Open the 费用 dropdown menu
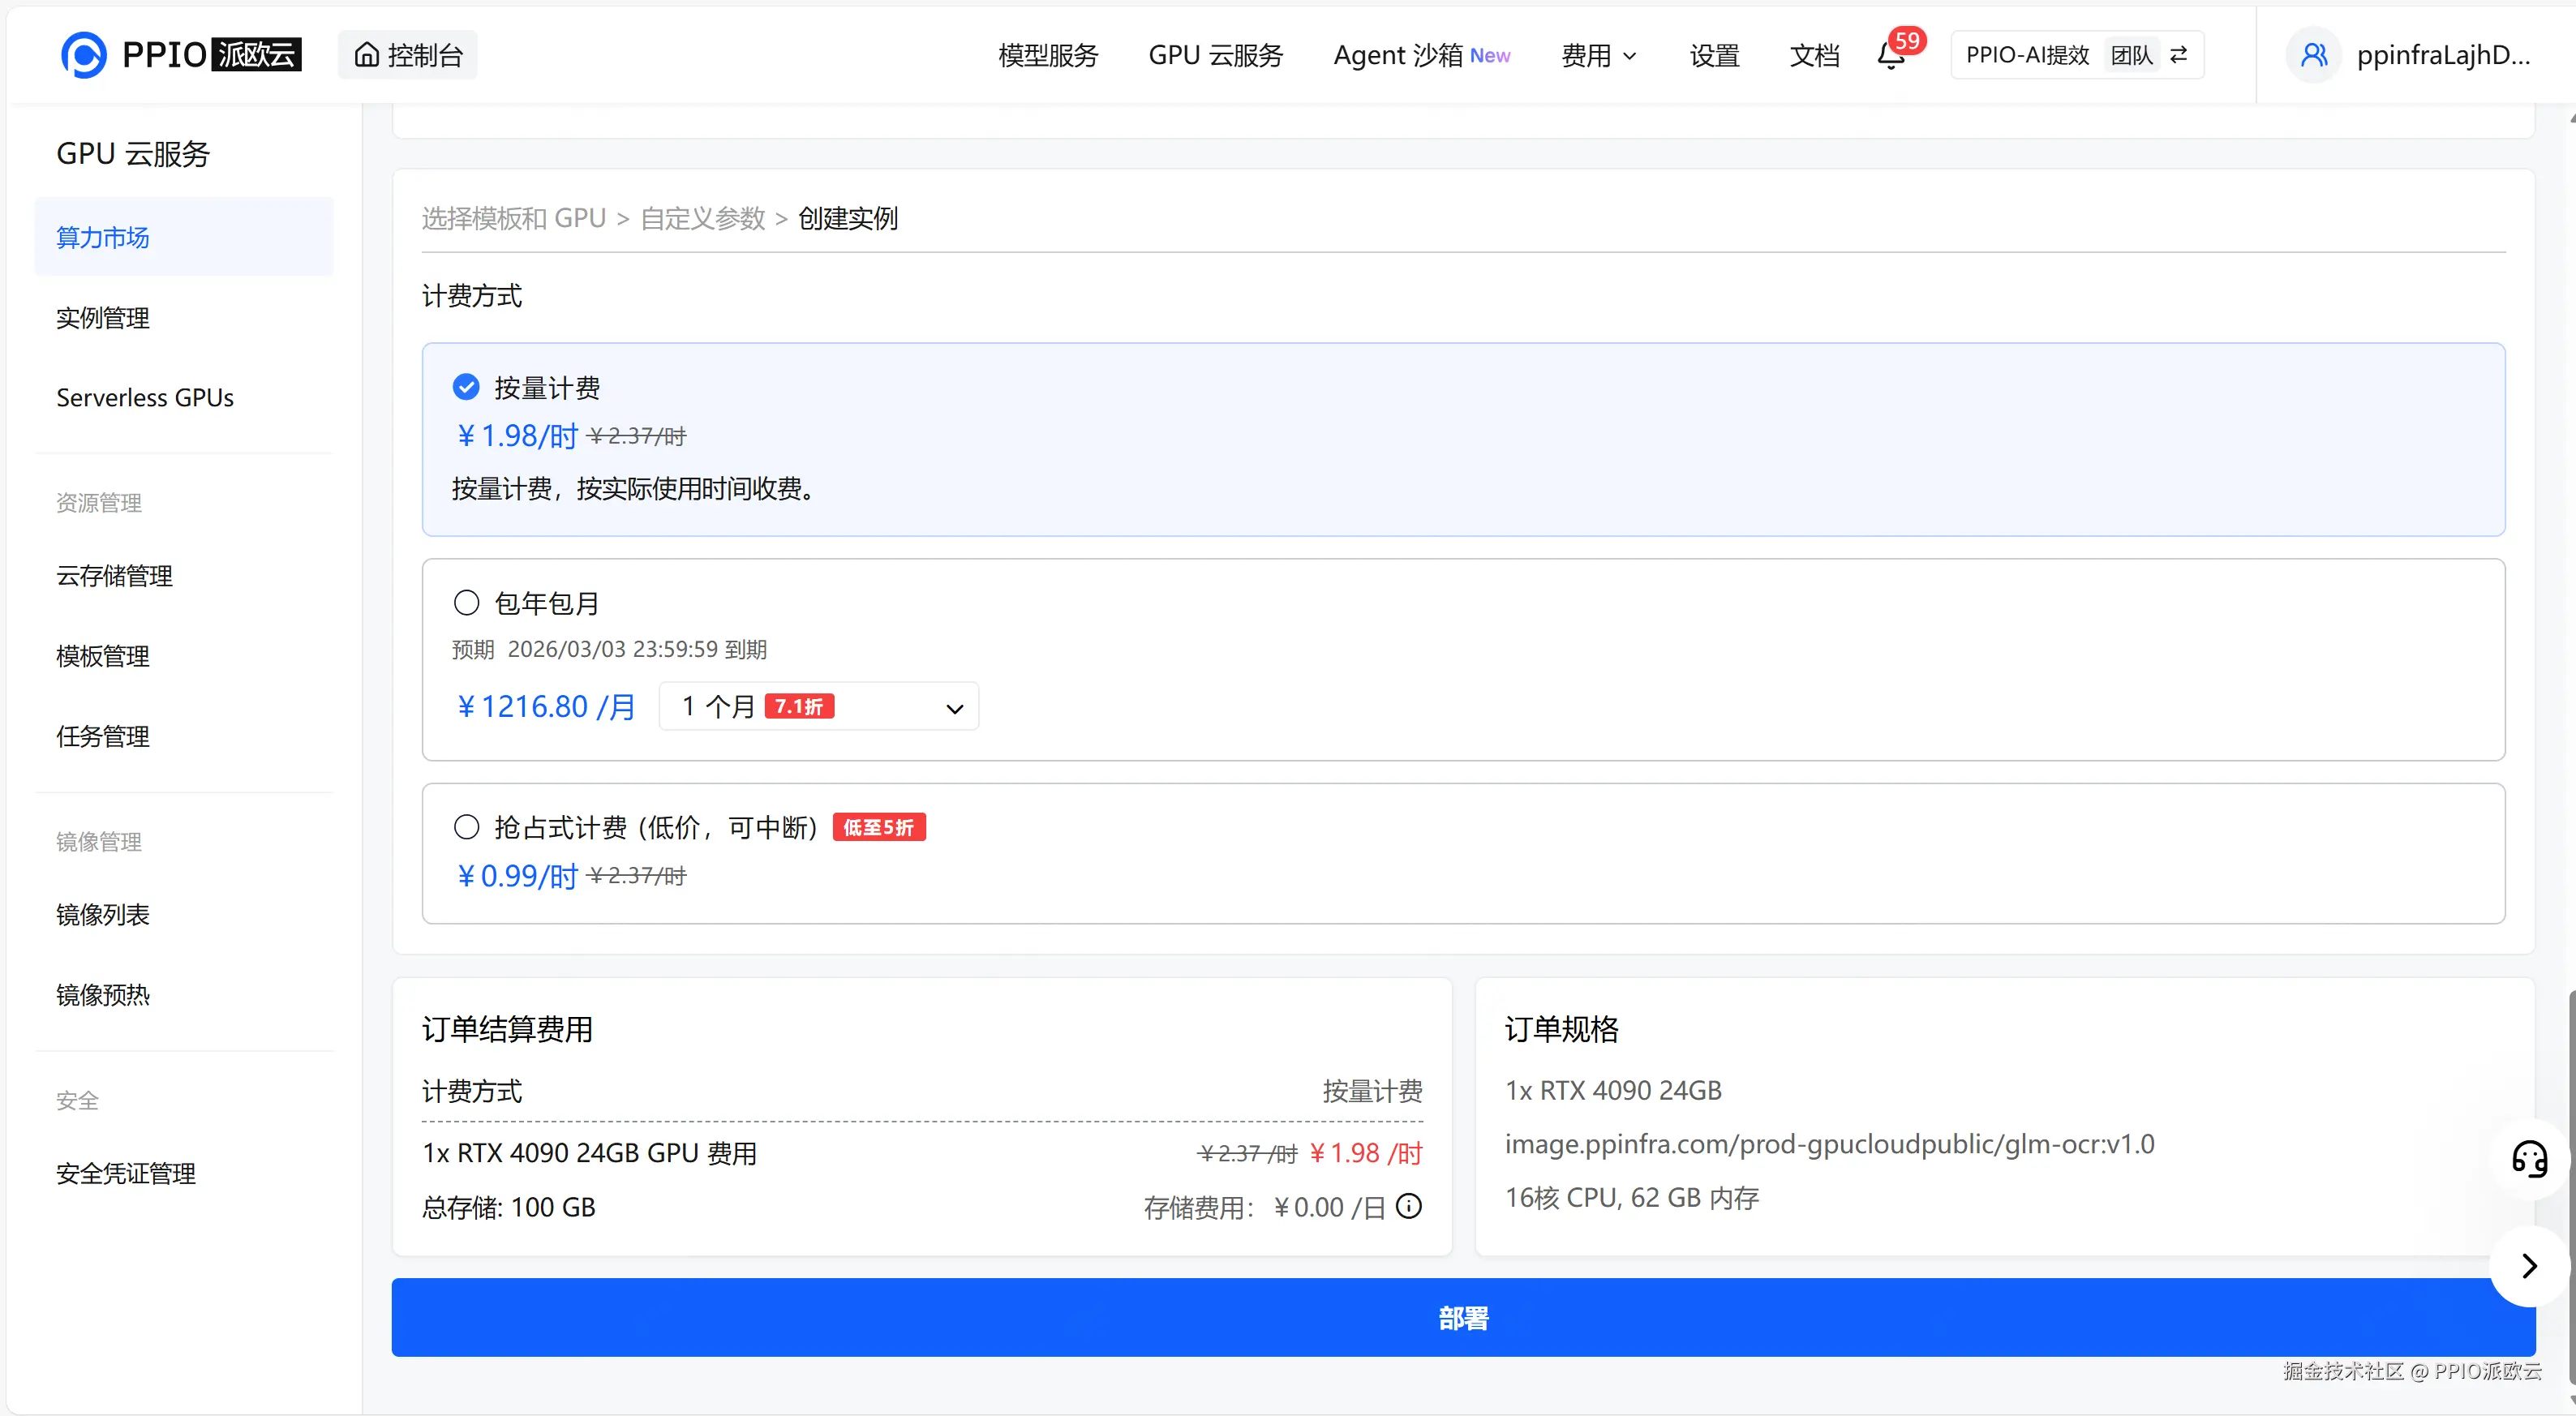The image size is (2576, 1416). click(1598, 55)
